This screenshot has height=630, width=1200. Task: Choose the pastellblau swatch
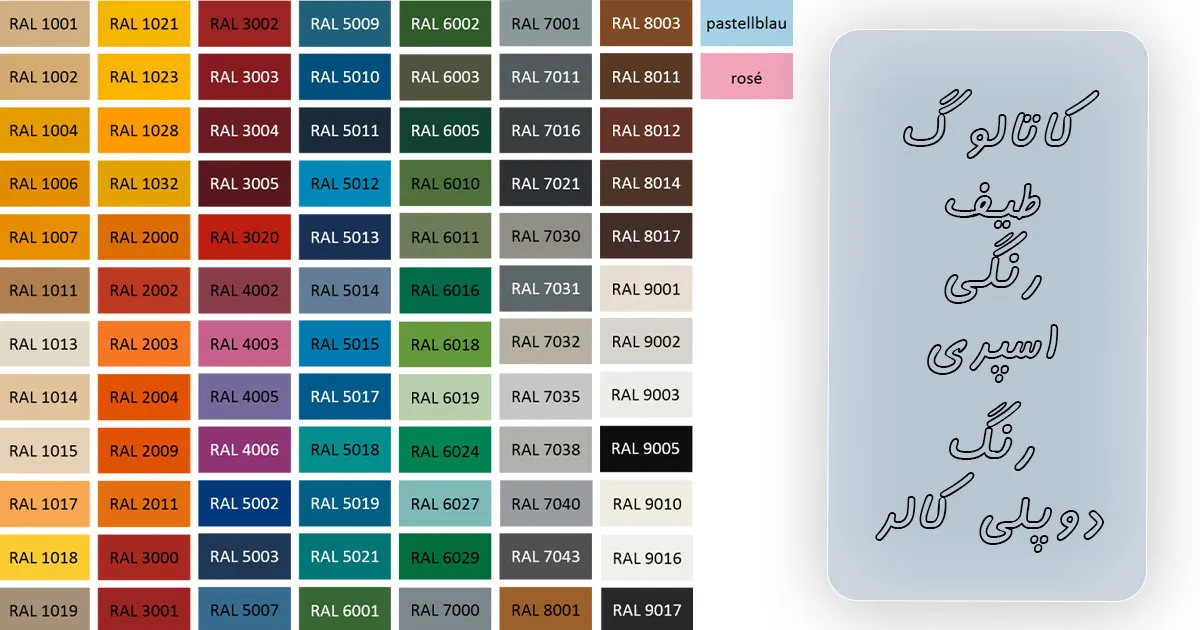(747, 24)
